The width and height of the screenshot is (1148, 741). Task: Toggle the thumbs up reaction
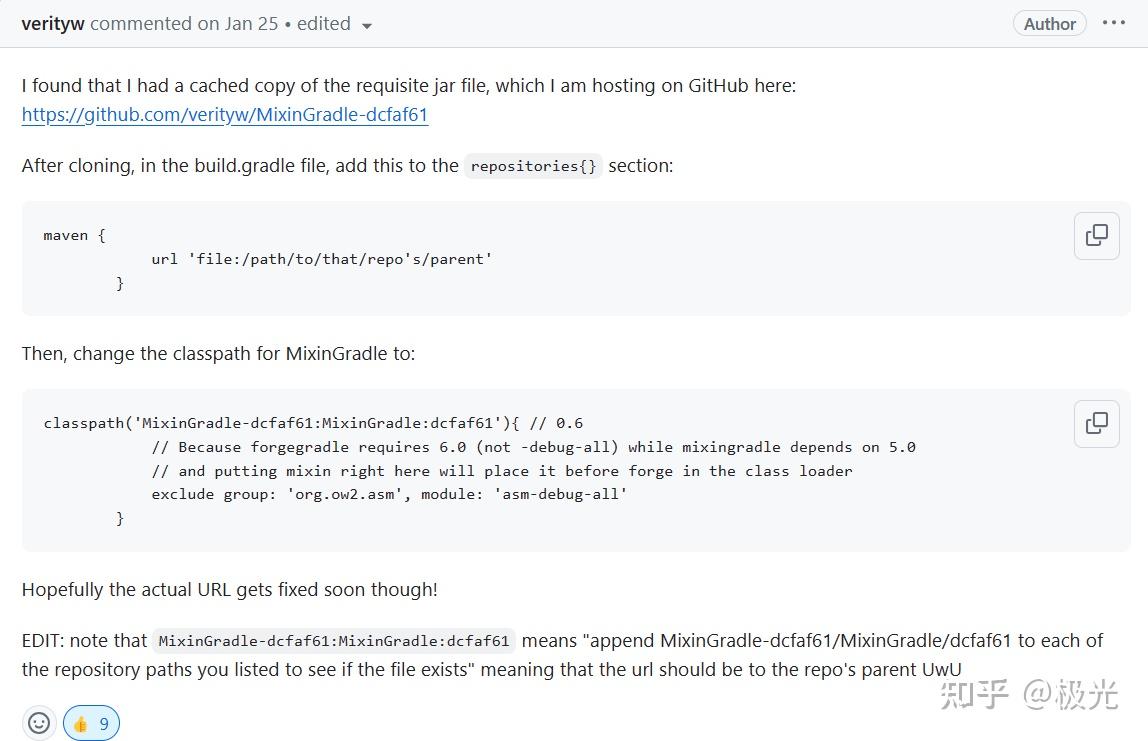pos(91,722)
